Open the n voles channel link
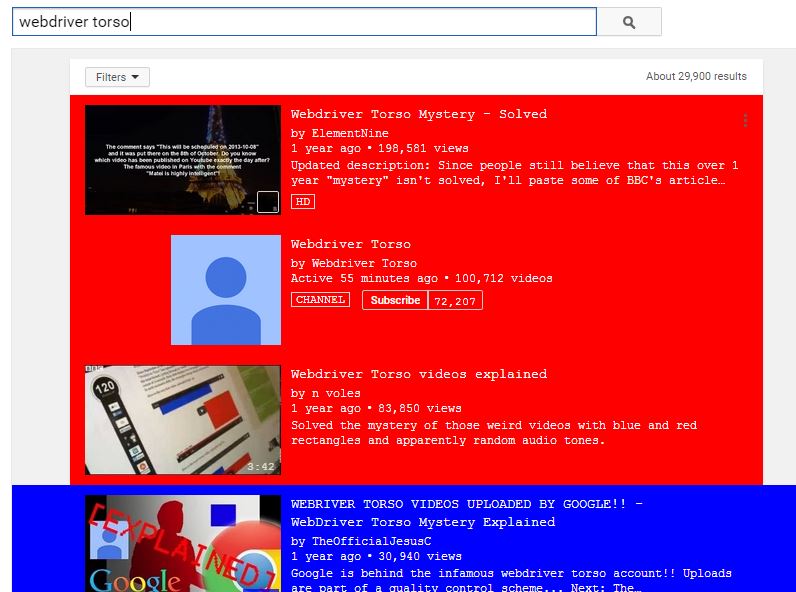The image size is (796, 592). pos(336,393)
